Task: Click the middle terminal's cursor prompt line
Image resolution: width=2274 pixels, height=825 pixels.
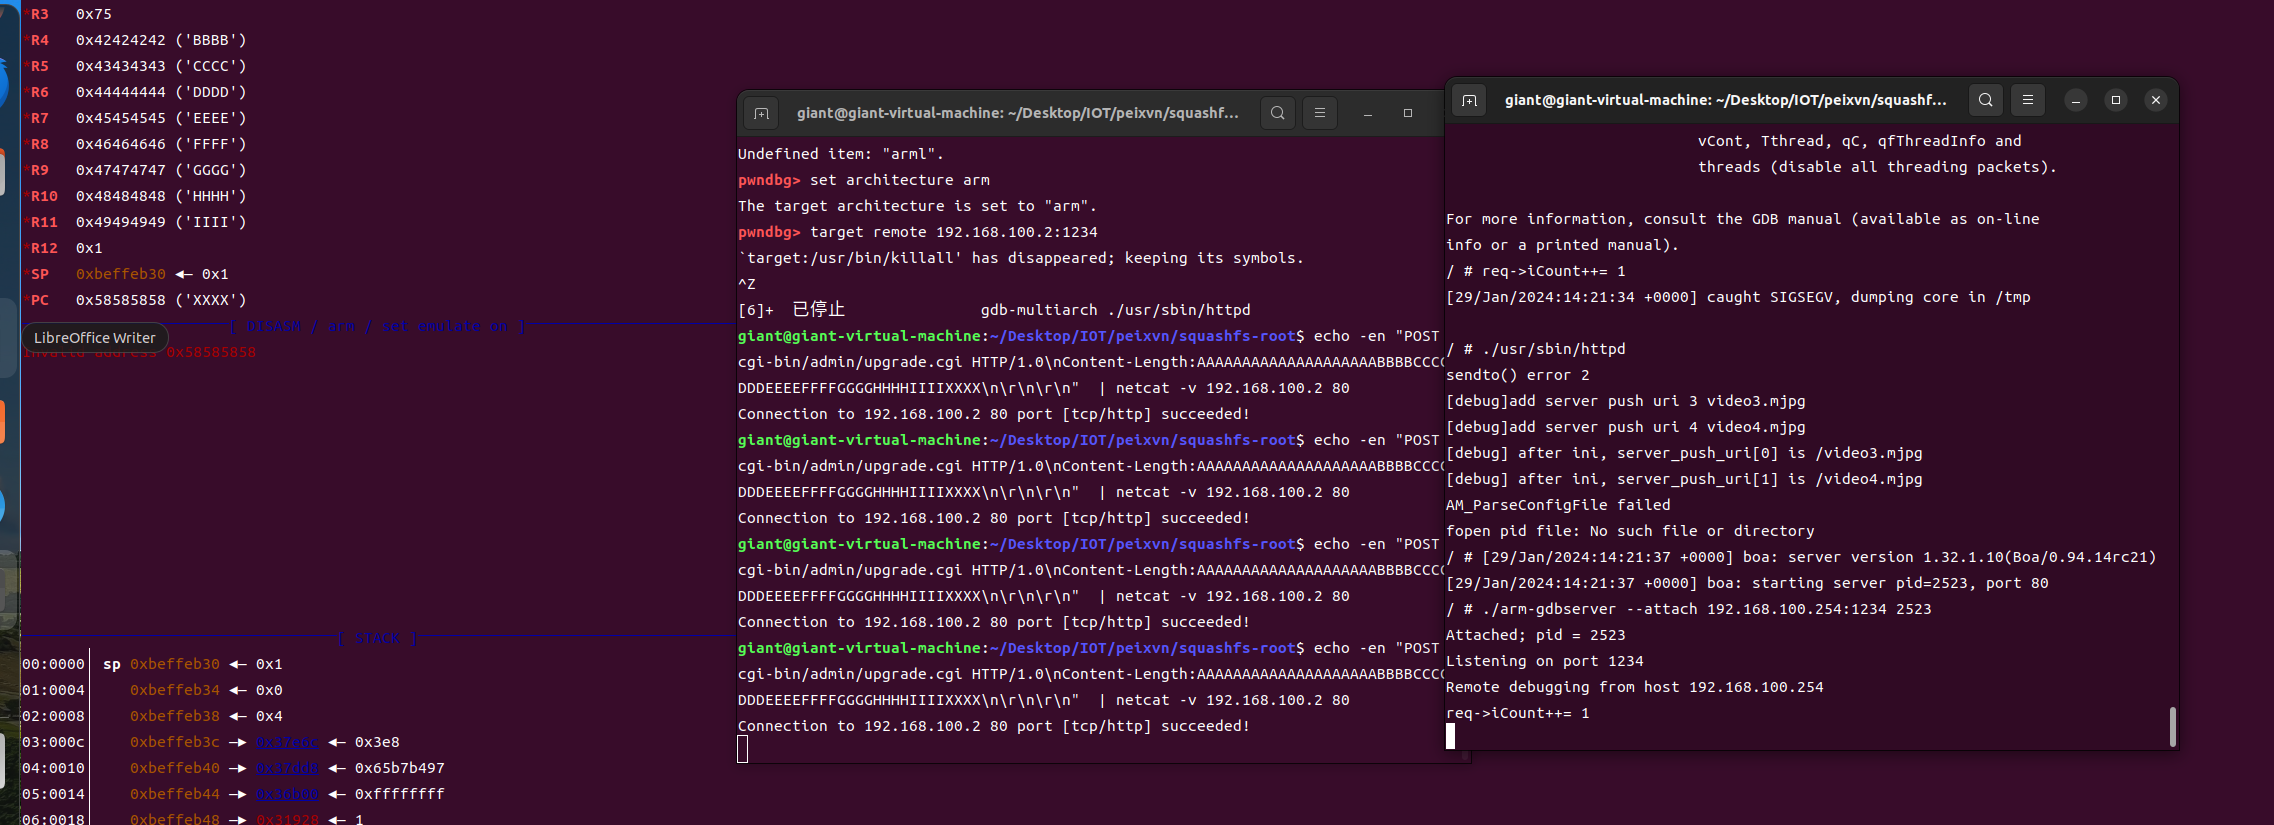Action: coord(743,749)
